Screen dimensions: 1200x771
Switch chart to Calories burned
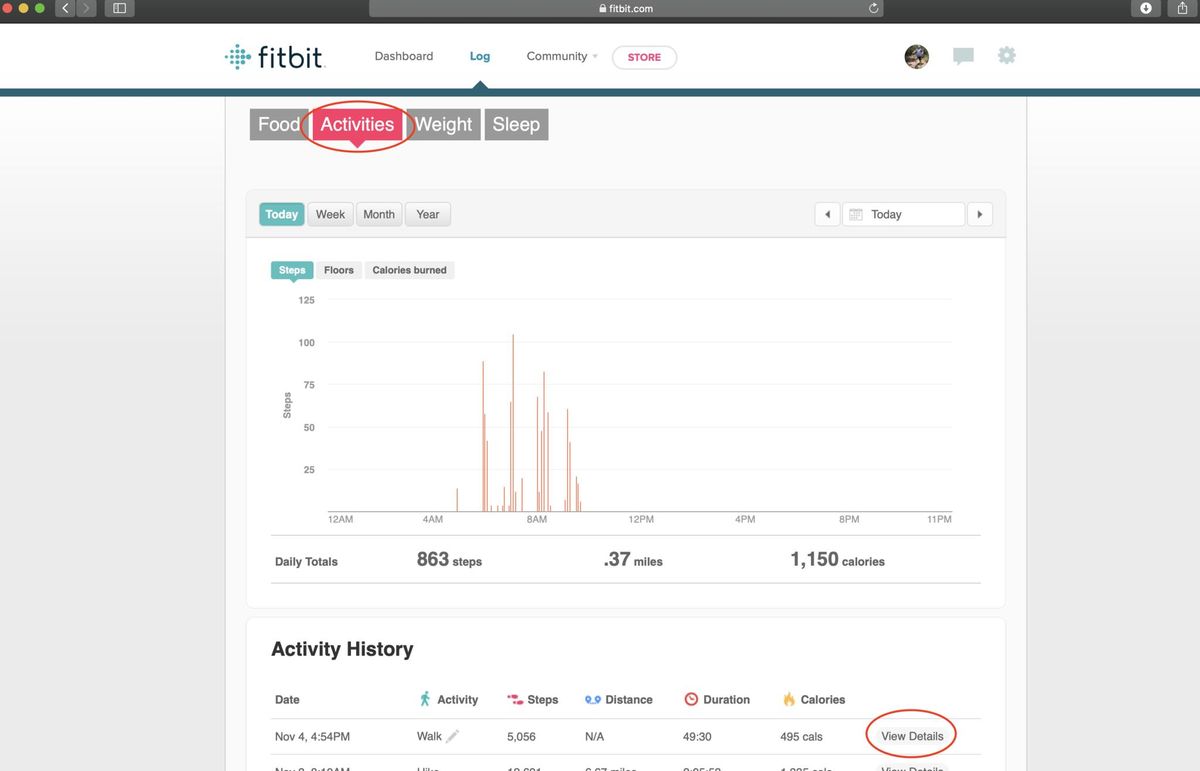tap(409, 270)
